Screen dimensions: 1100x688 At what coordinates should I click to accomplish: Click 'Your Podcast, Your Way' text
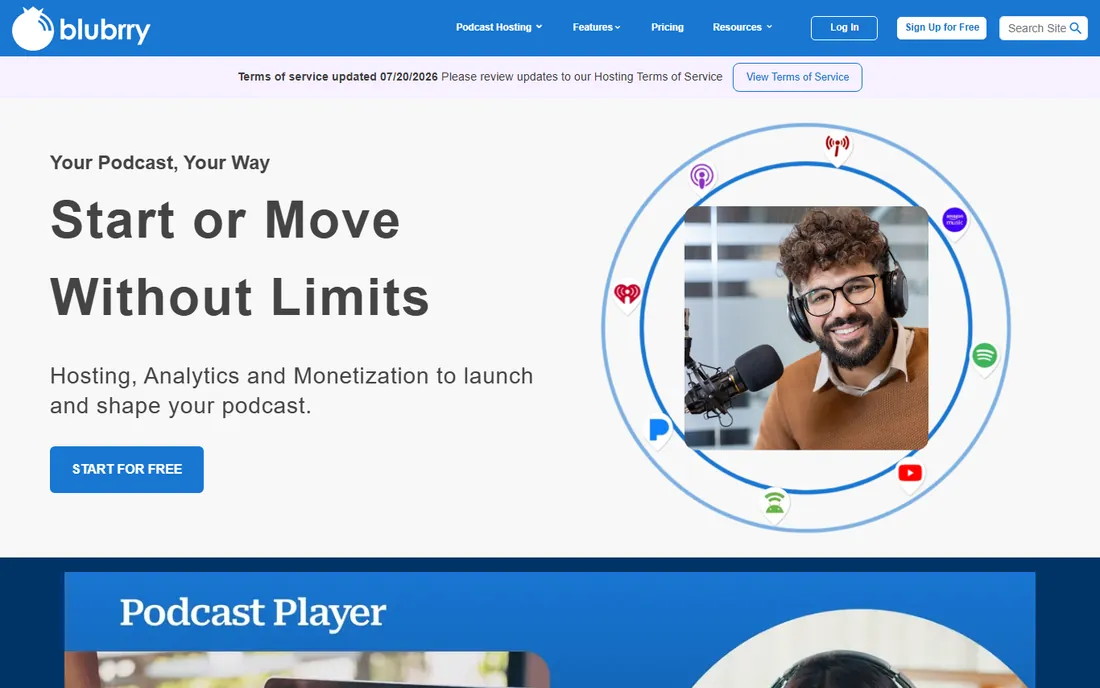(160, 163)
